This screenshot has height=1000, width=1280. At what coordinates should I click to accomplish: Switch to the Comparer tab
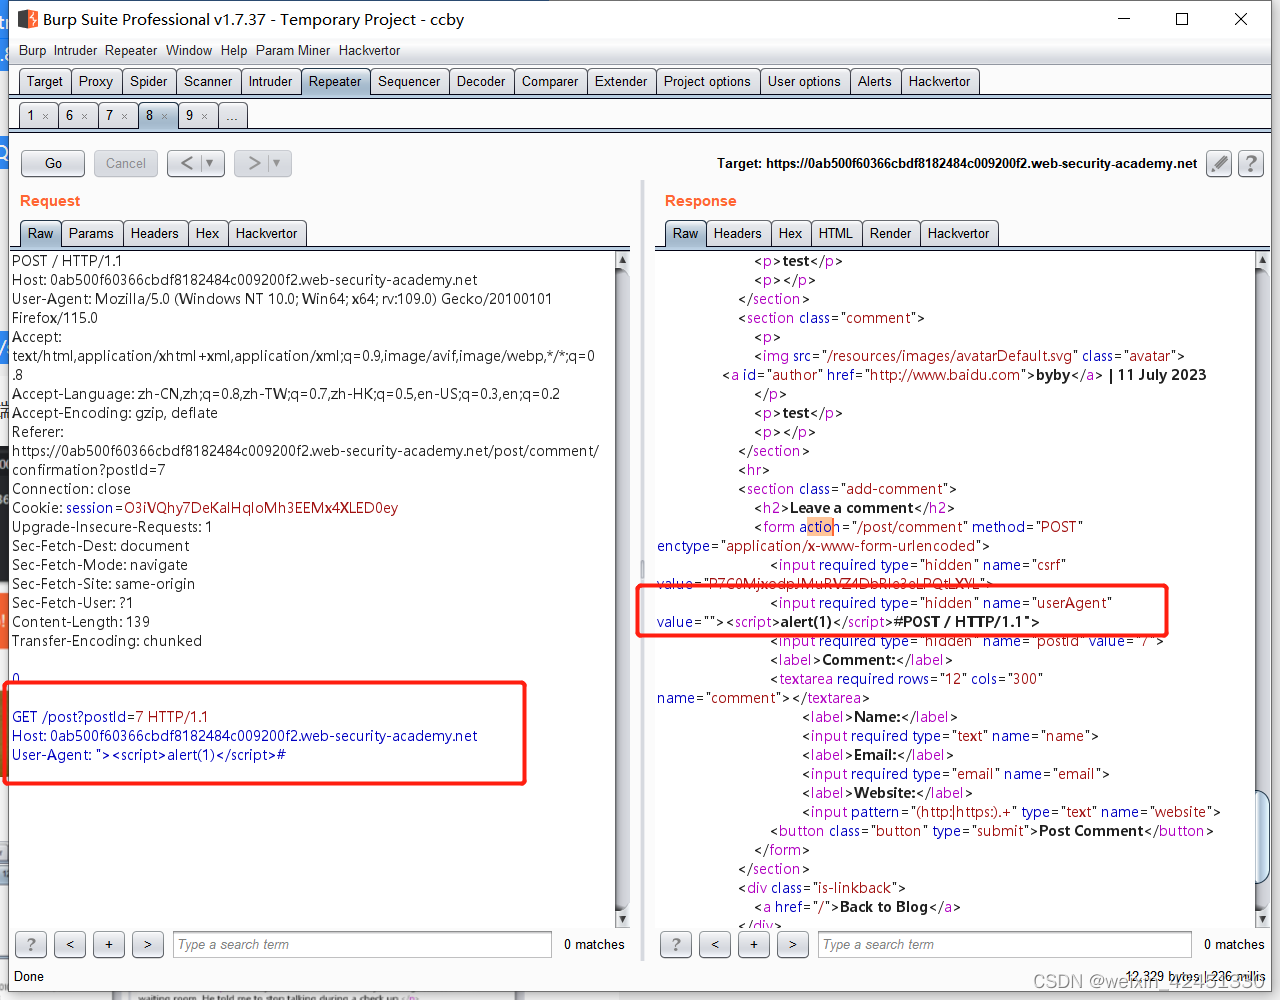pyautogui.click(x=550, y=81)
